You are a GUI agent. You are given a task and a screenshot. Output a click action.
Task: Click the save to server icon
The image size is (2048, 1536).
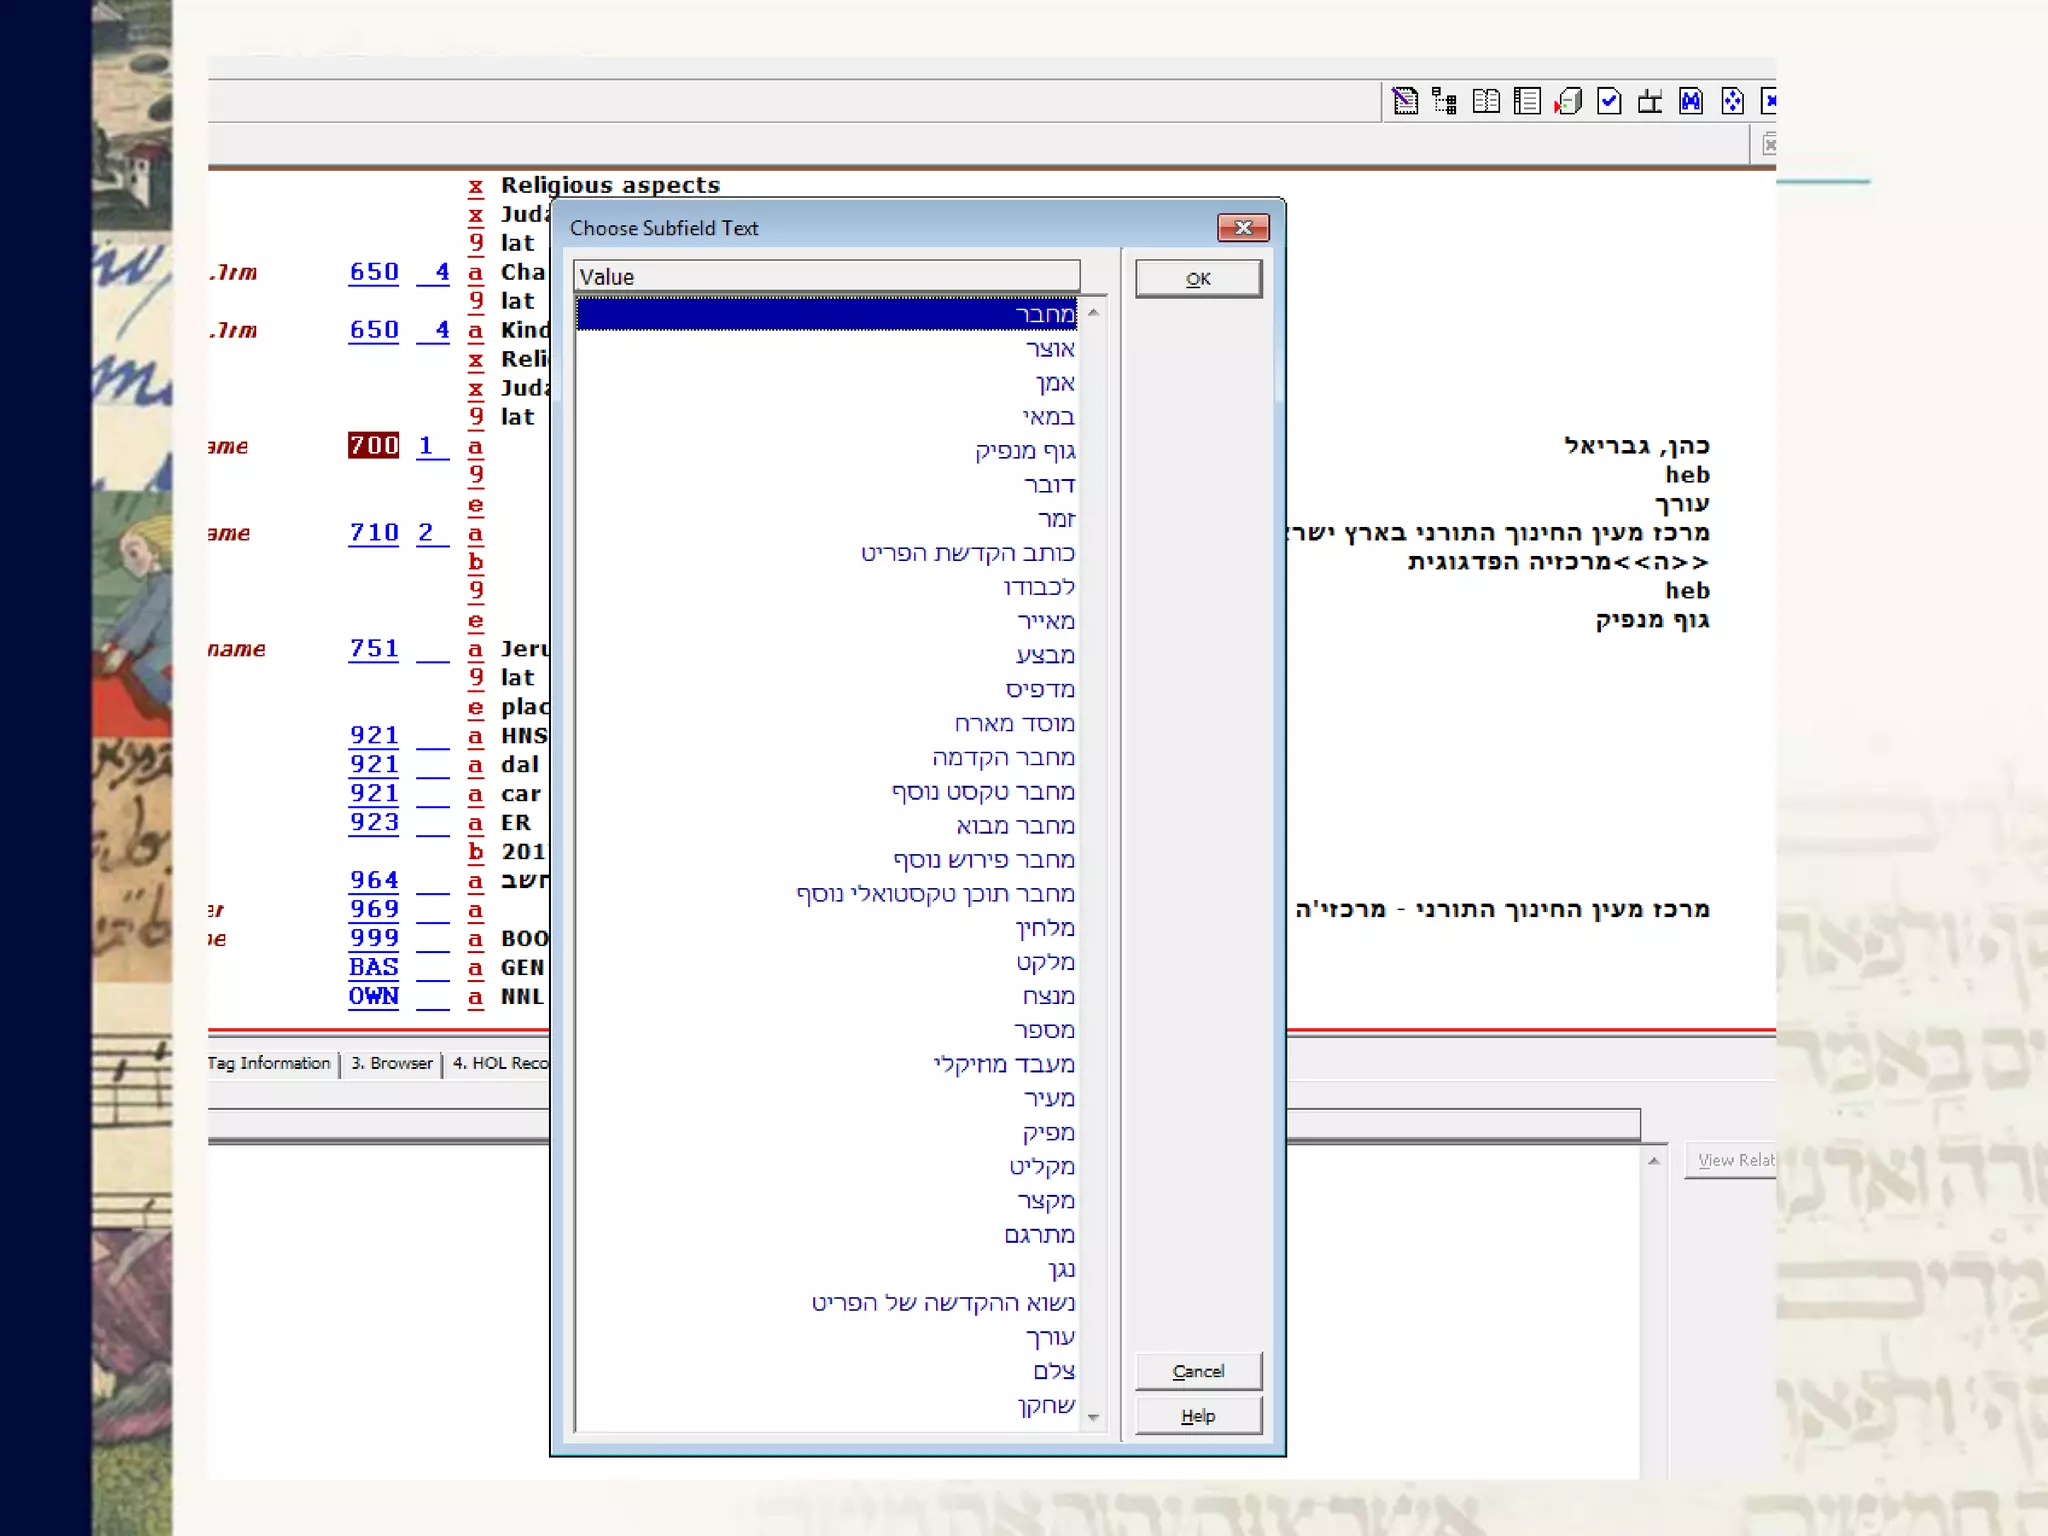coord(1568,101)
